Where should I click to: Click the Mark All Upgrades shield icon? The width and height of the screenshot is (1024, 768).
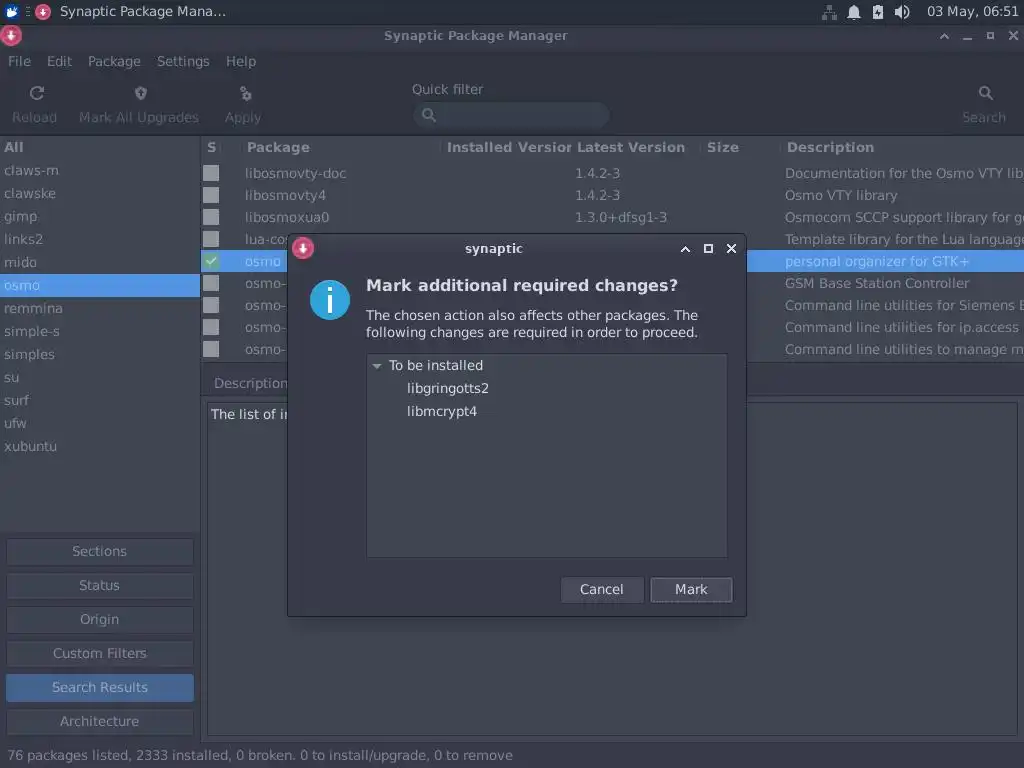tap(140, 93)
